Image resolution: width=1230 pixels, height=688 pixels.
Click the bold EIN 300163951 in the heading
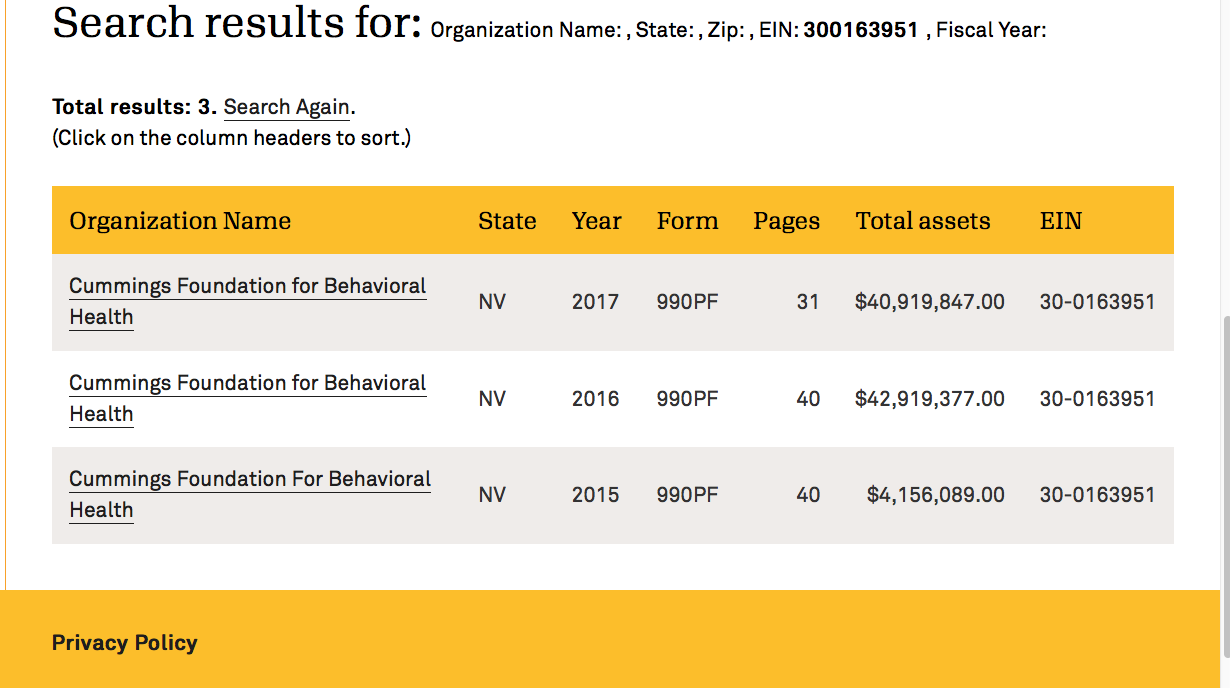click(x=860, y=30)
